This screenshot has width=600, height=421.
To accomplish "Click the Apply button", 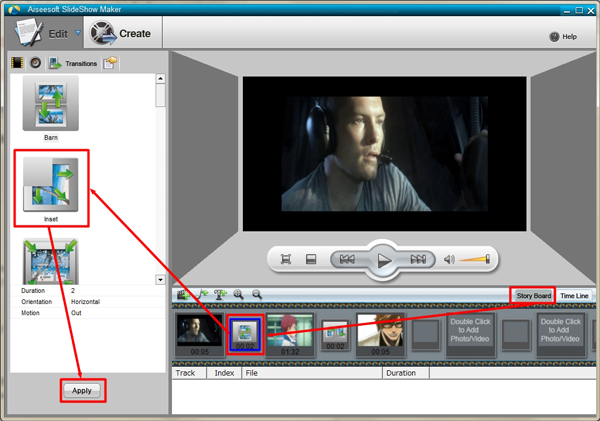I will click(x=82, y=390).
